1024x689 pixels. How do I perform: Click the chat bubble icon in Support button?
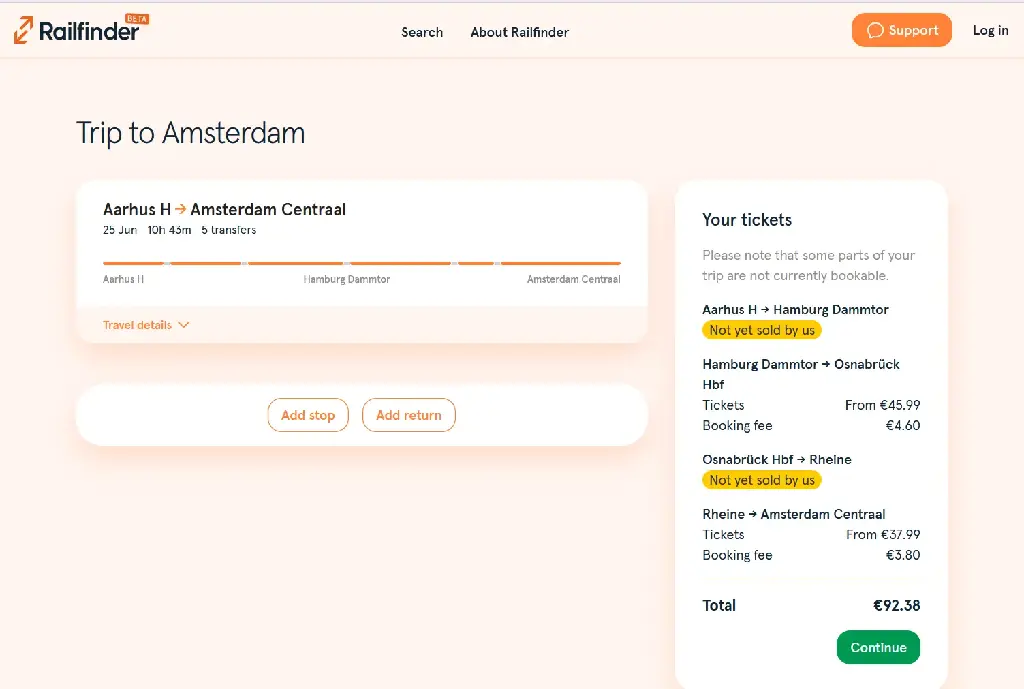click(x=875, y=31)
